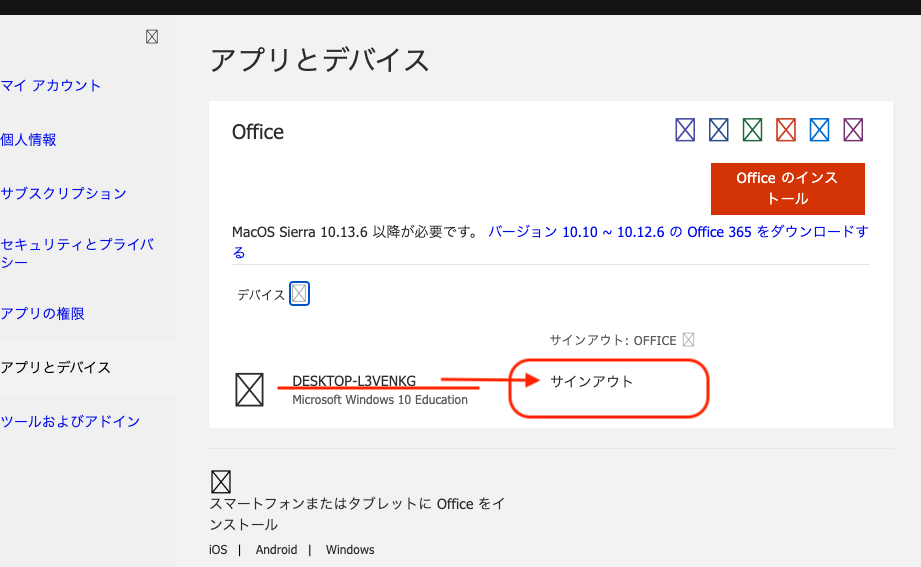Open マイ アカウント page

click(51, 86)
